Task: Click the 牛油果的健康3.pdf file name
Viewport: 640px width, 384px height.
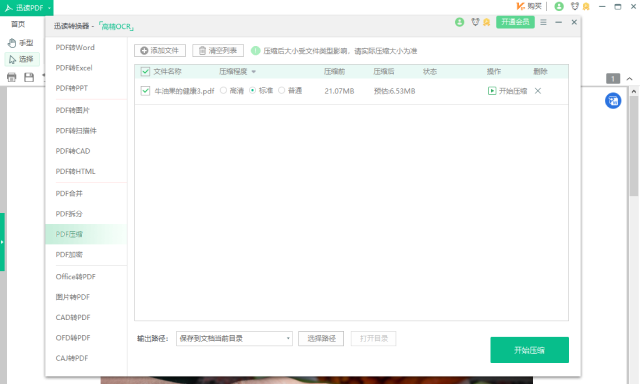Action: click(184, 91)
